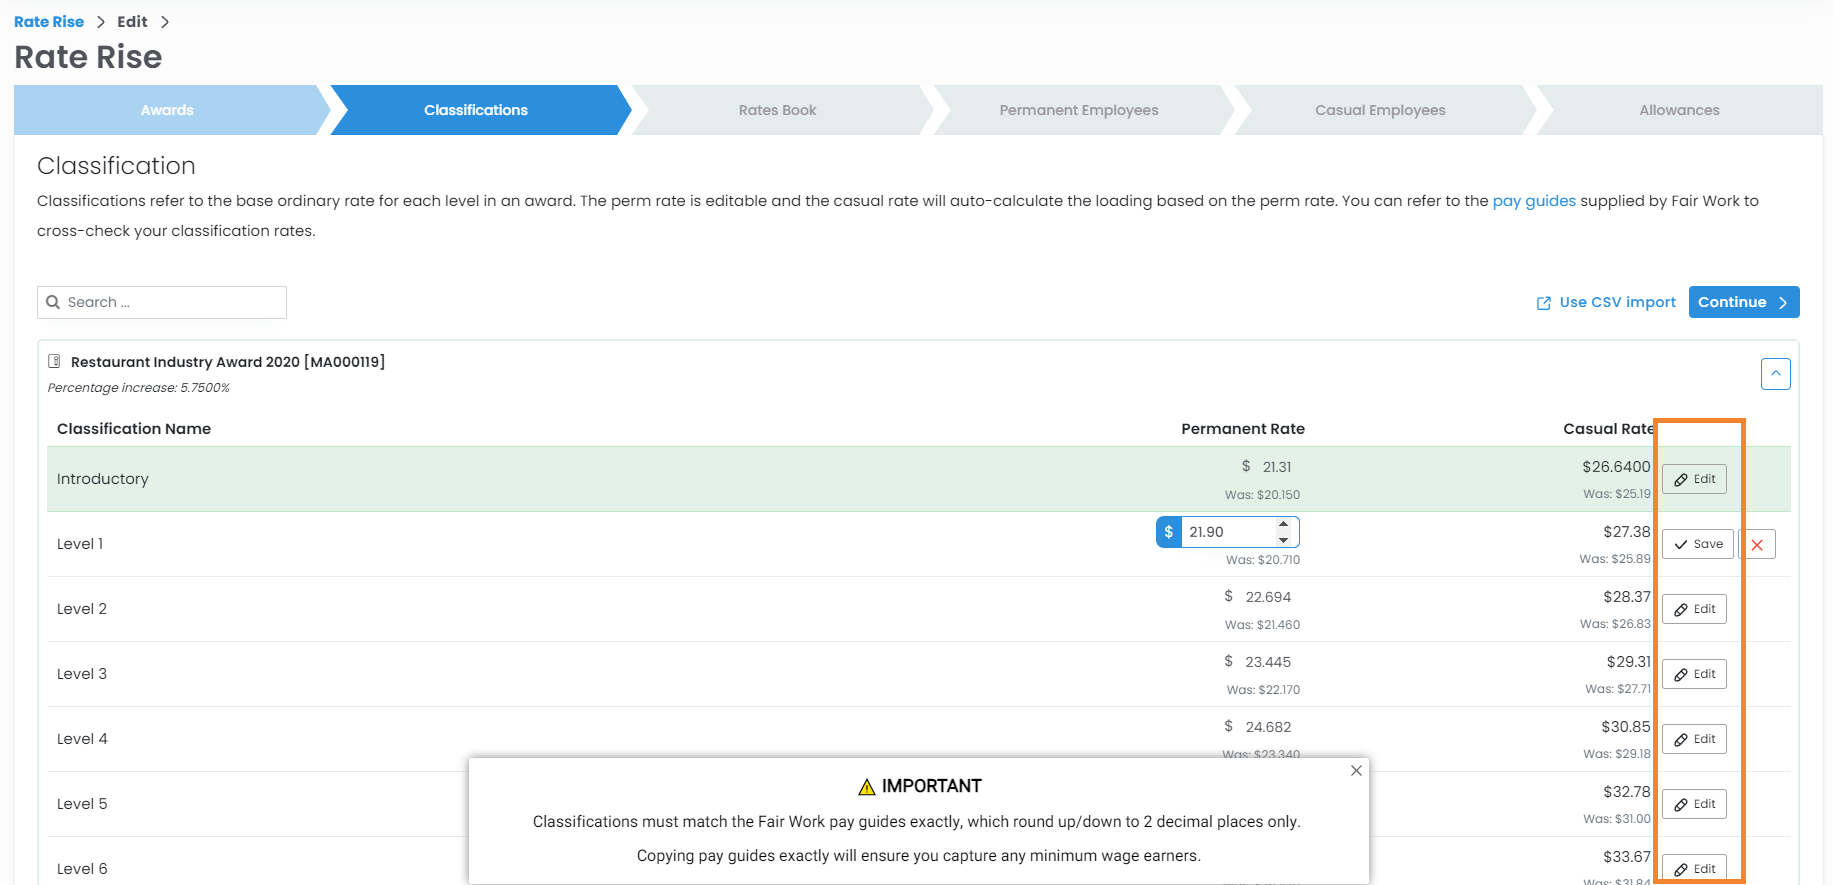Click the Continue button
Viewport: 1833px width, 885px height.
click(1743, 302)
